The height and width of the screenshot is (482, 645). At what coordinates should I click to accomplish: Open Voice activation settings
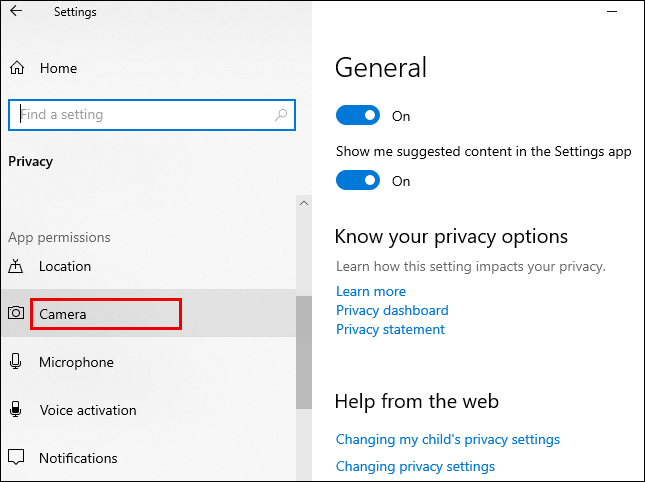88,410
